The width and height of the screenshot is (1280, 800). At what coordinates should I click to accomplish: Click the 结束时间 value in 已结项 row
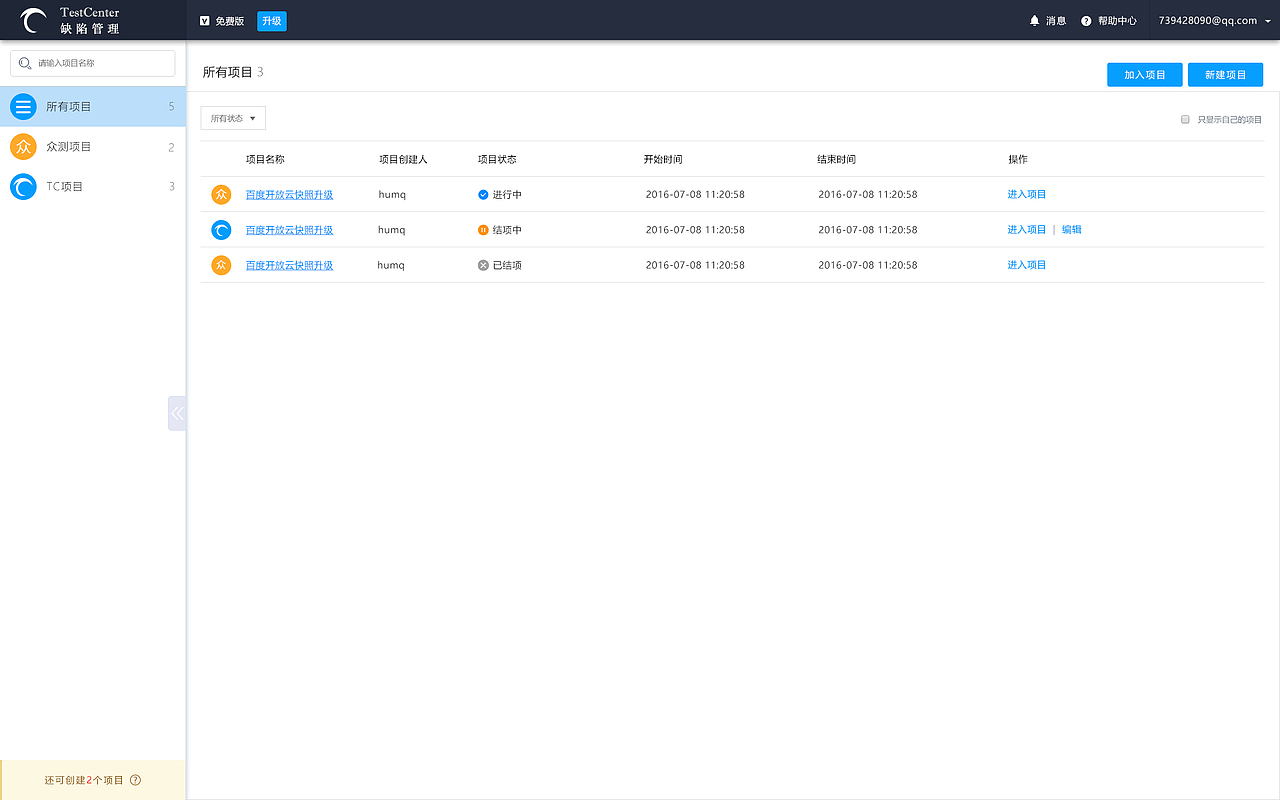868,265
